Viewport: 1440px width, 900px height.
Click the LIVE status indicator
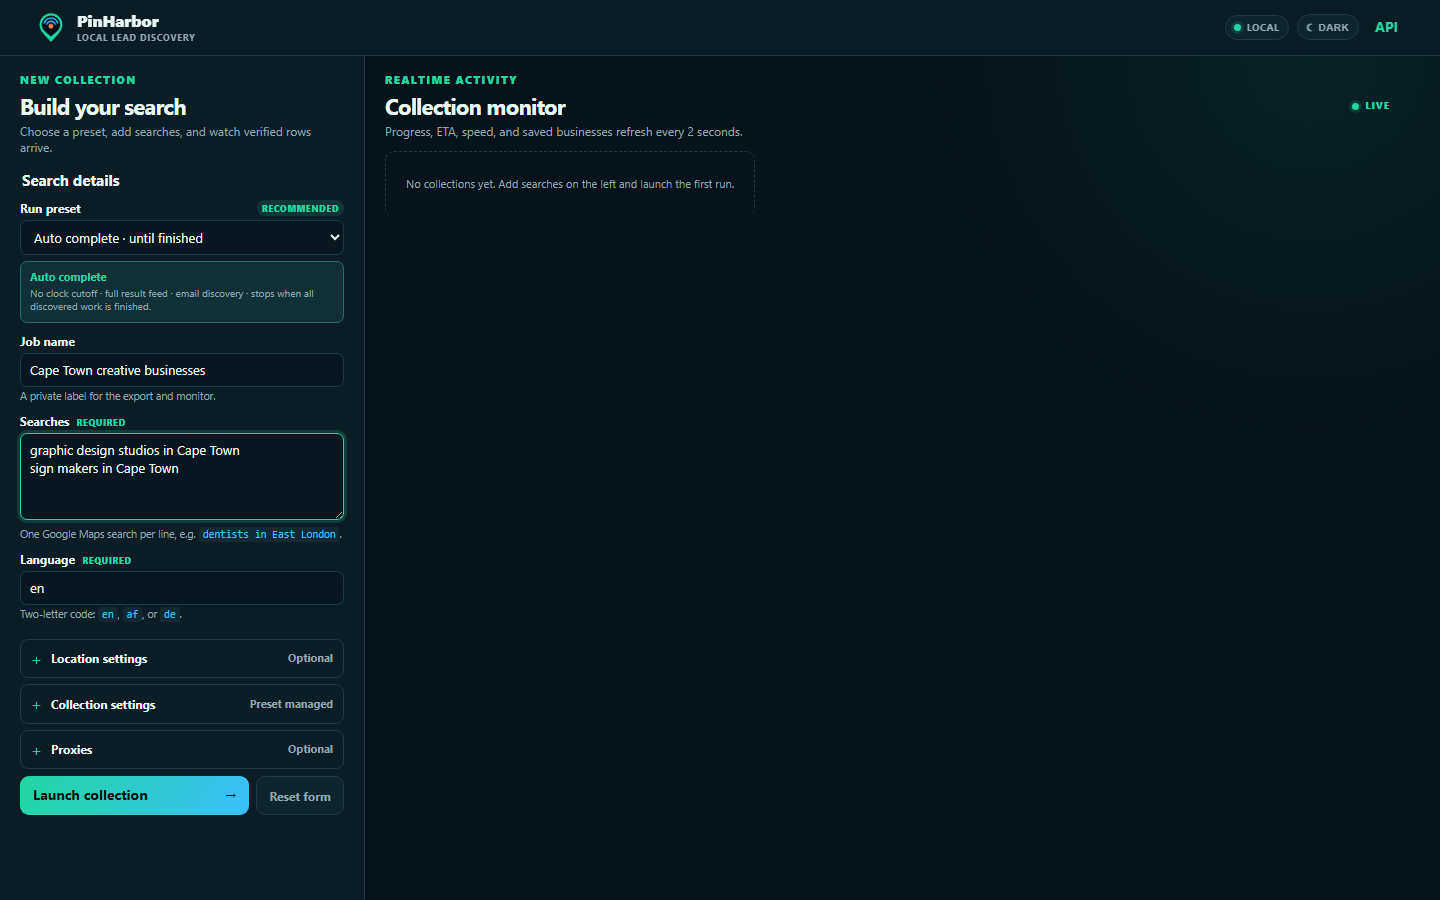(1370, 106)
